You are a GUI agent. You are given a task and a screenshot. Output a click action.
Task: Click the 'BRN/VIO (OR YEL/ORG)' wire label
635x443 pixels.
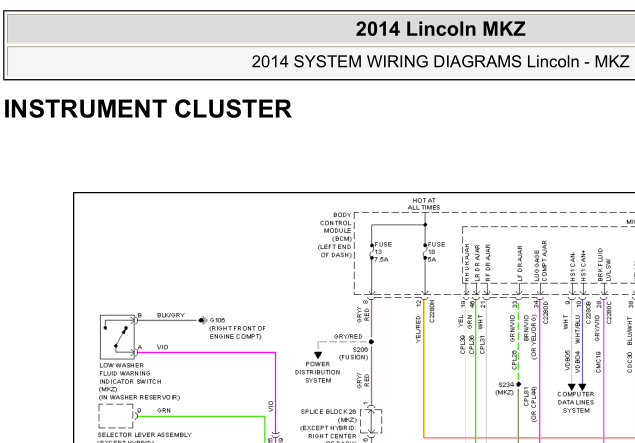(530, 337)
